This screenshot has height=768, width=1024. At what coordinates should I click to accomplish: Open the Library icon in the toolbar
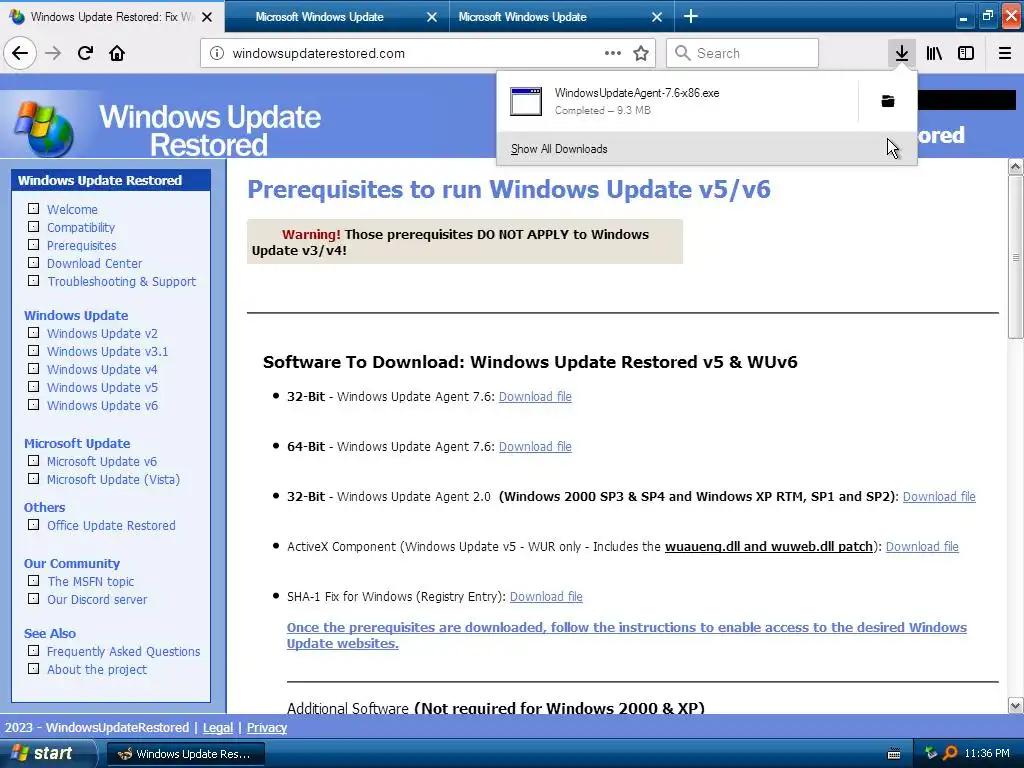[x=934, y=54]
